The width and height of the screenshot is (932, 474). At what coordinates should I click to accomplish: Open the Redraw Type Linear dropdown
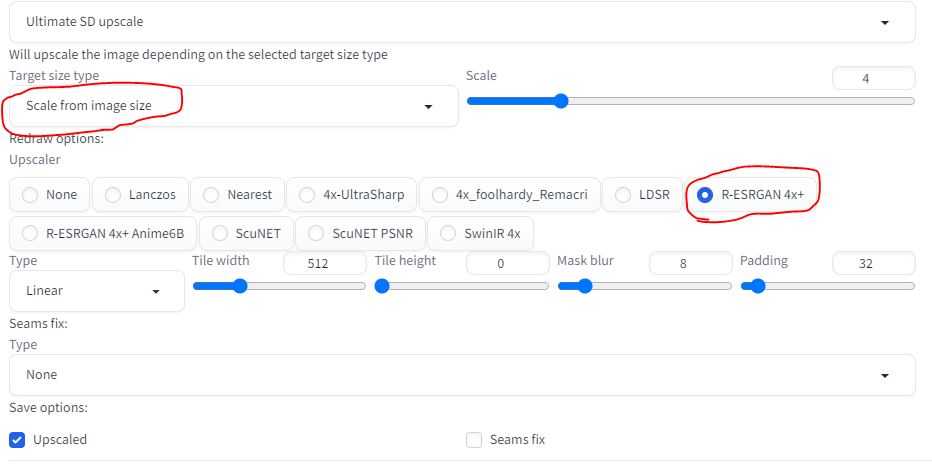tap(97, 291)
